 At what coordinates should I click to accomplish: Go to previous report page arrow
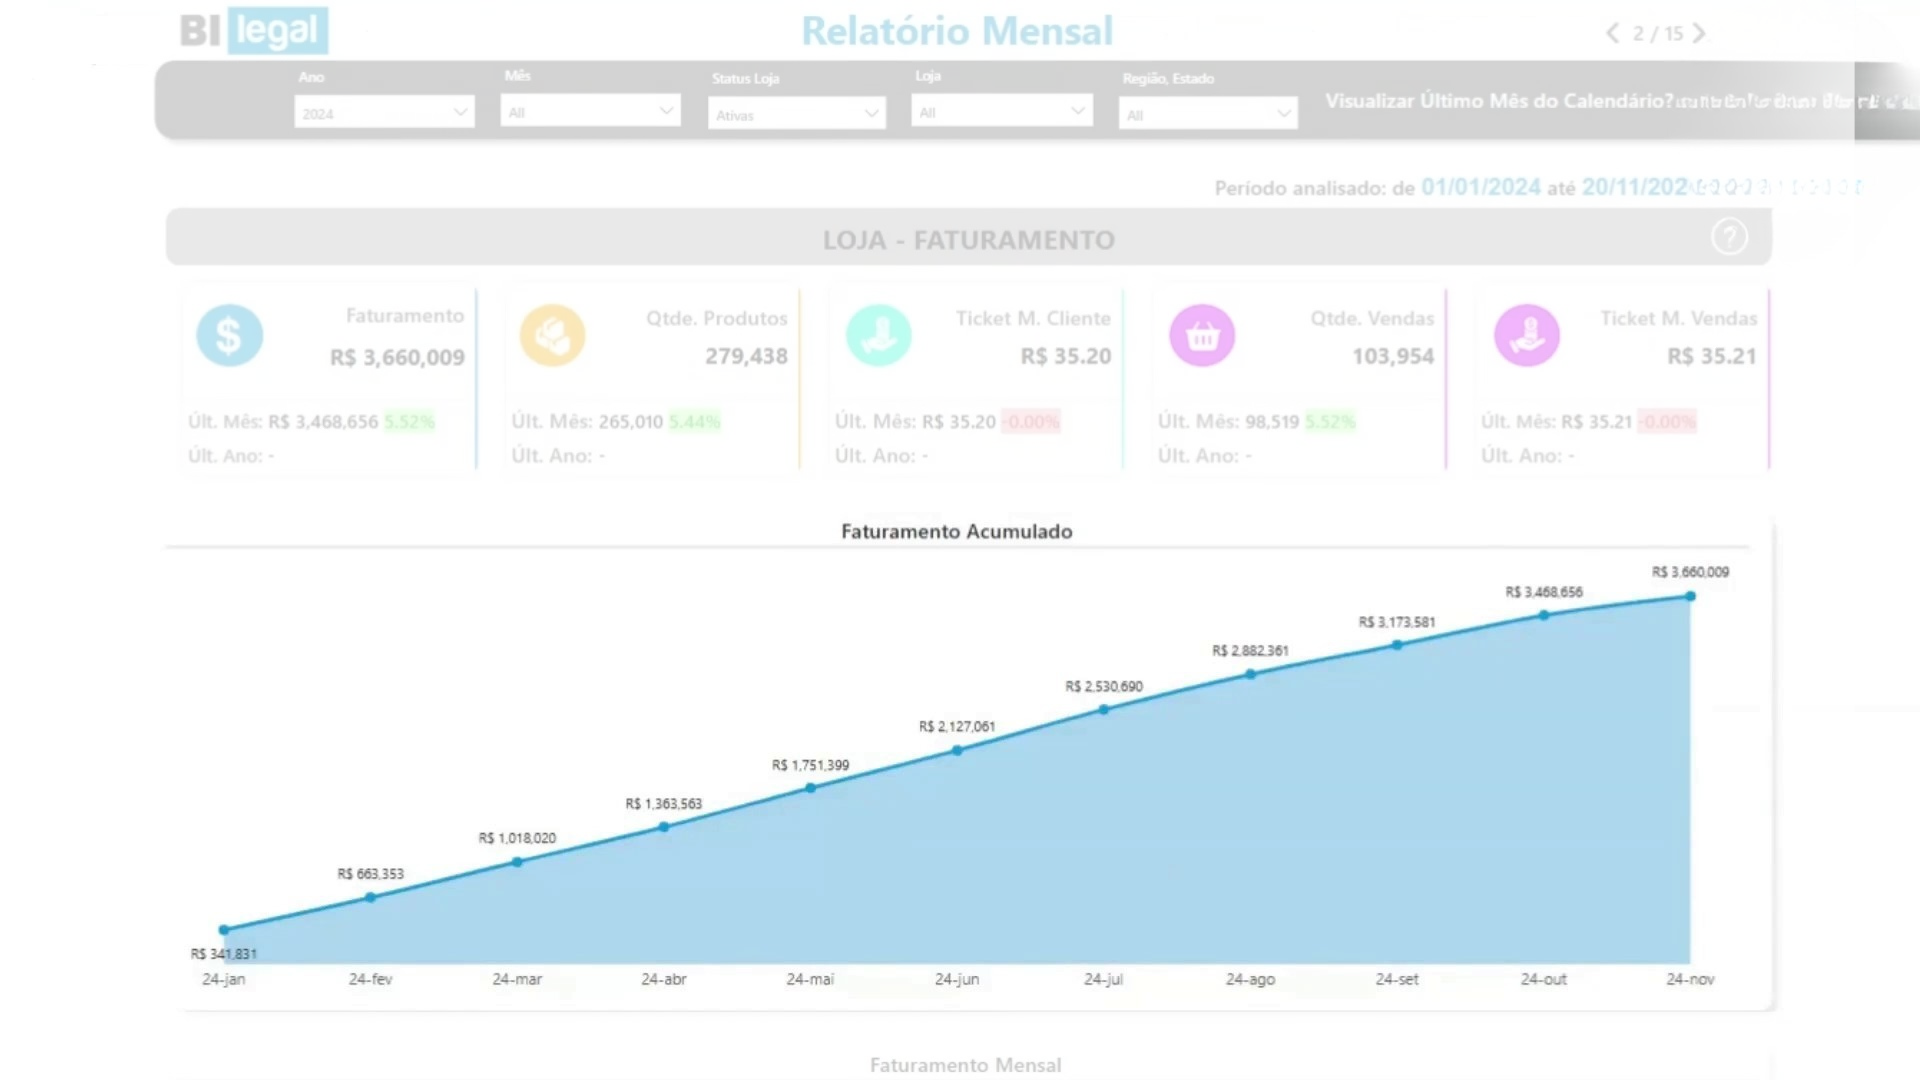[1612, 33]
